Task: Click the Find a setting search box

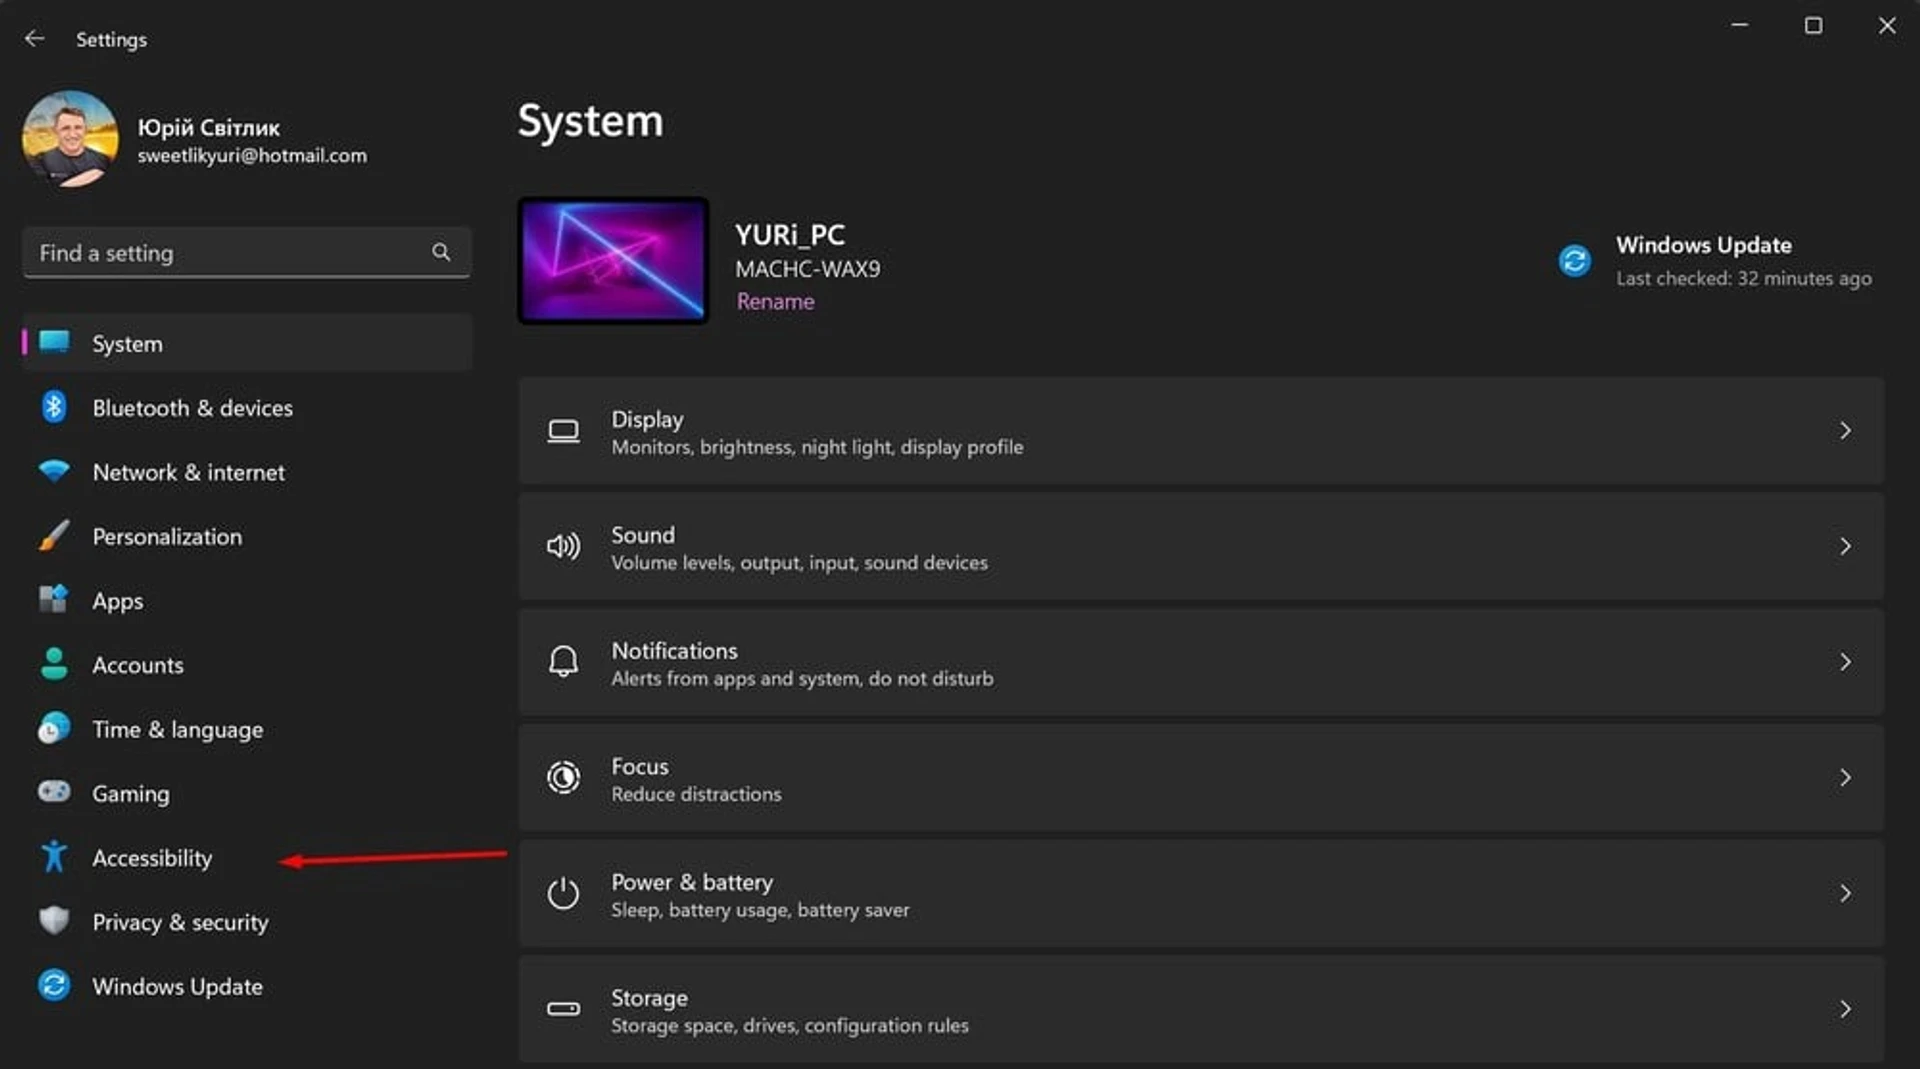Action: click(246, 252)
